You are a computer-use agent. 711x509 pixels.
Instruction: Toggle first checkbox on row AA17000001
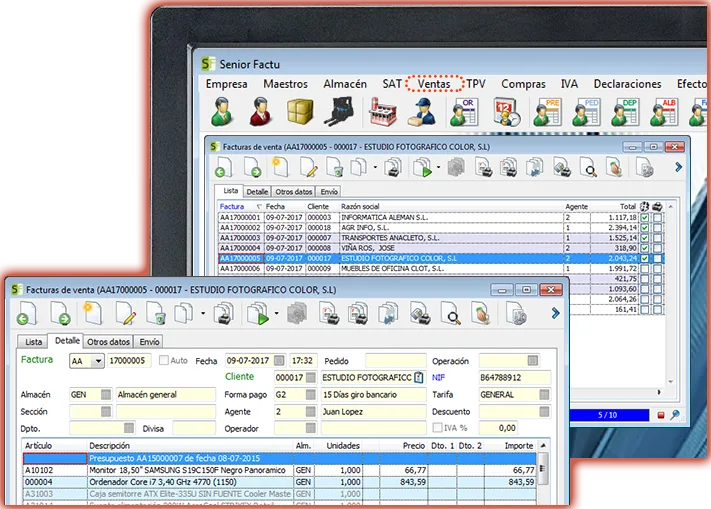644,218
